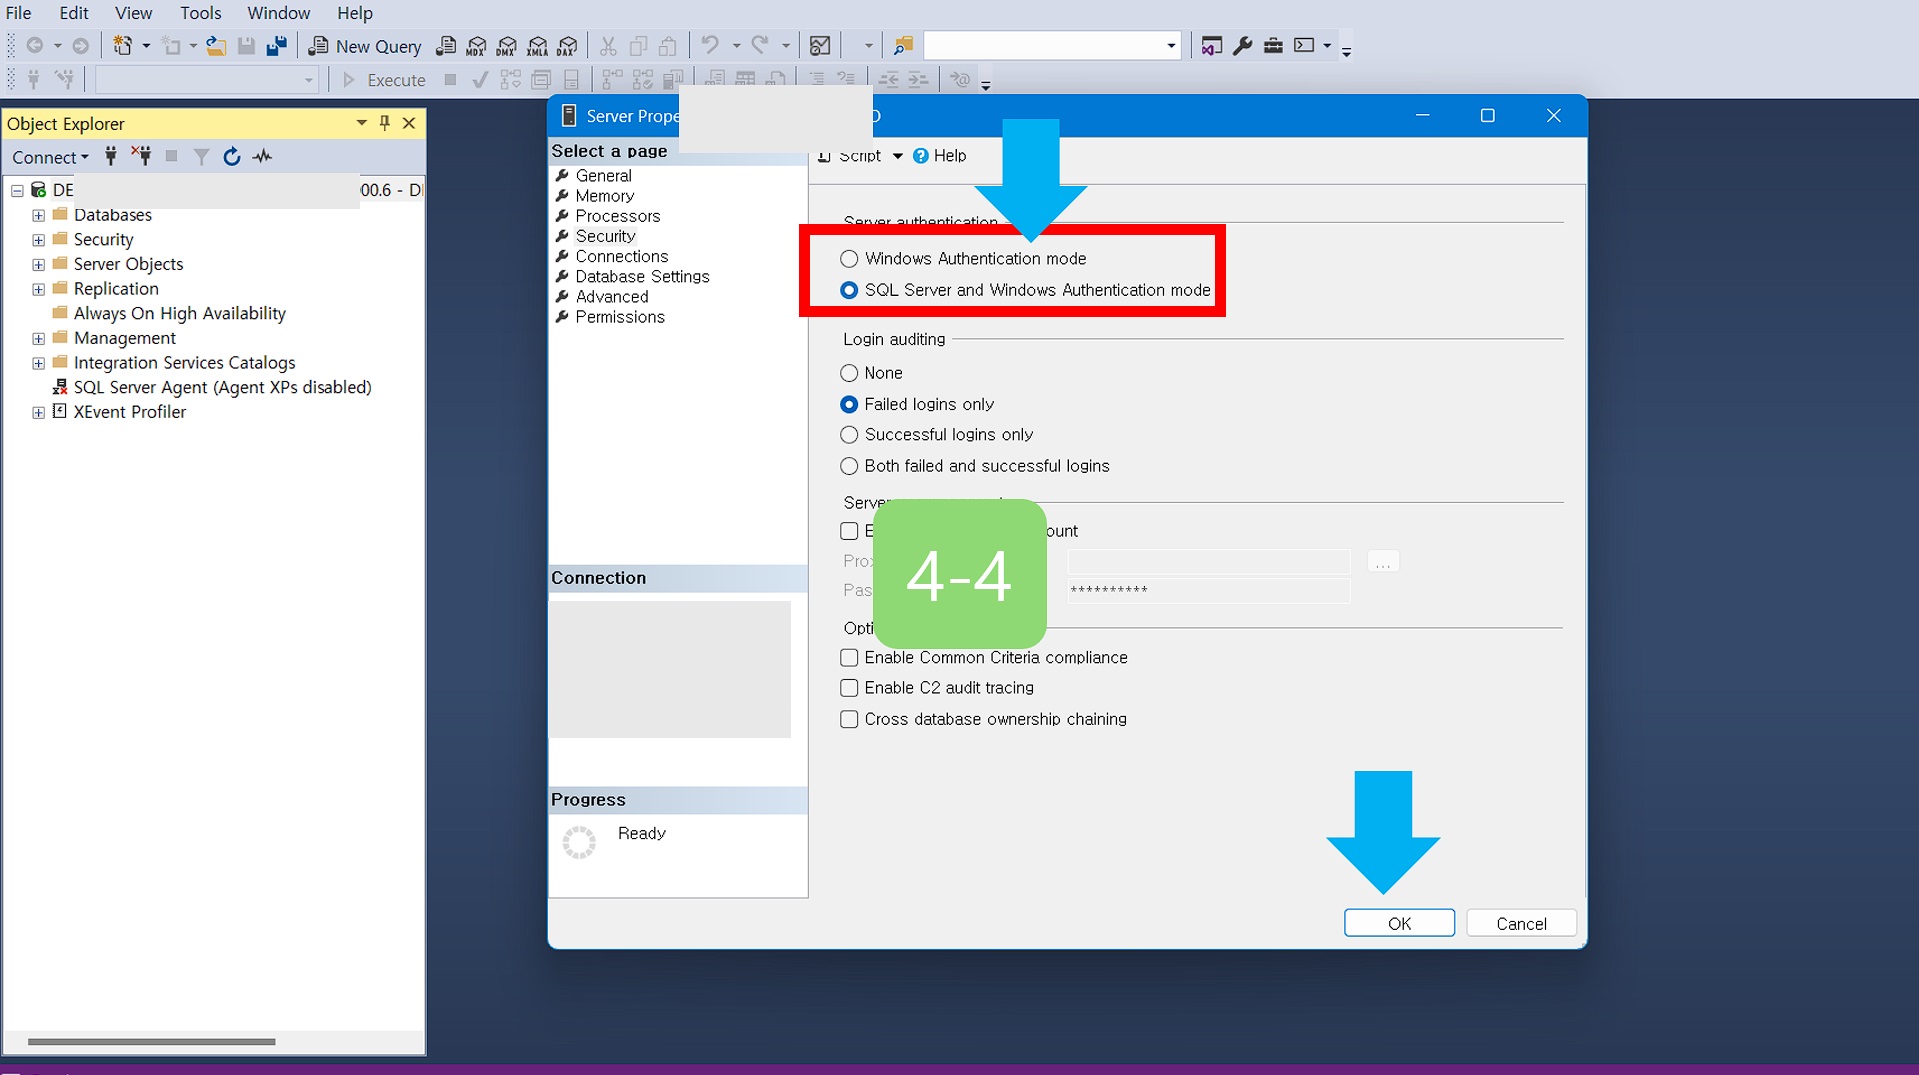This screenshot has width=1919, height=1075.
Task: Click the Stop icon in Object Explorer toolbar
Action: tap(171, 156)
